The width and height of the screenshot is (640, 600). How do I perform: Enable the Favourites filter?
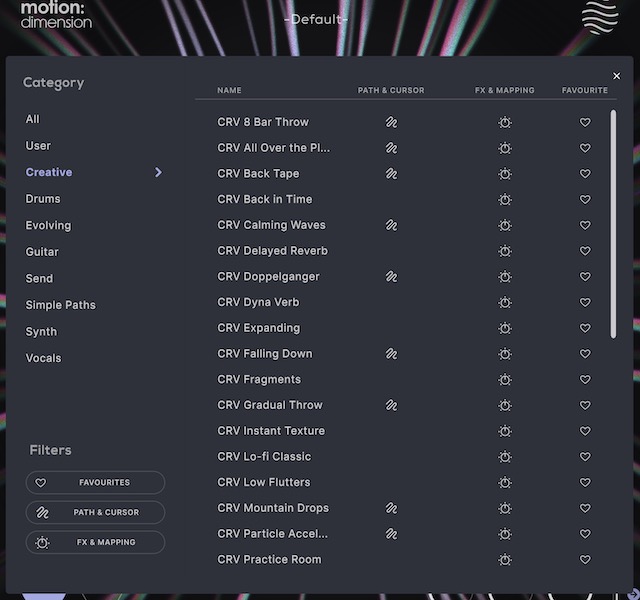pos(95,482)
